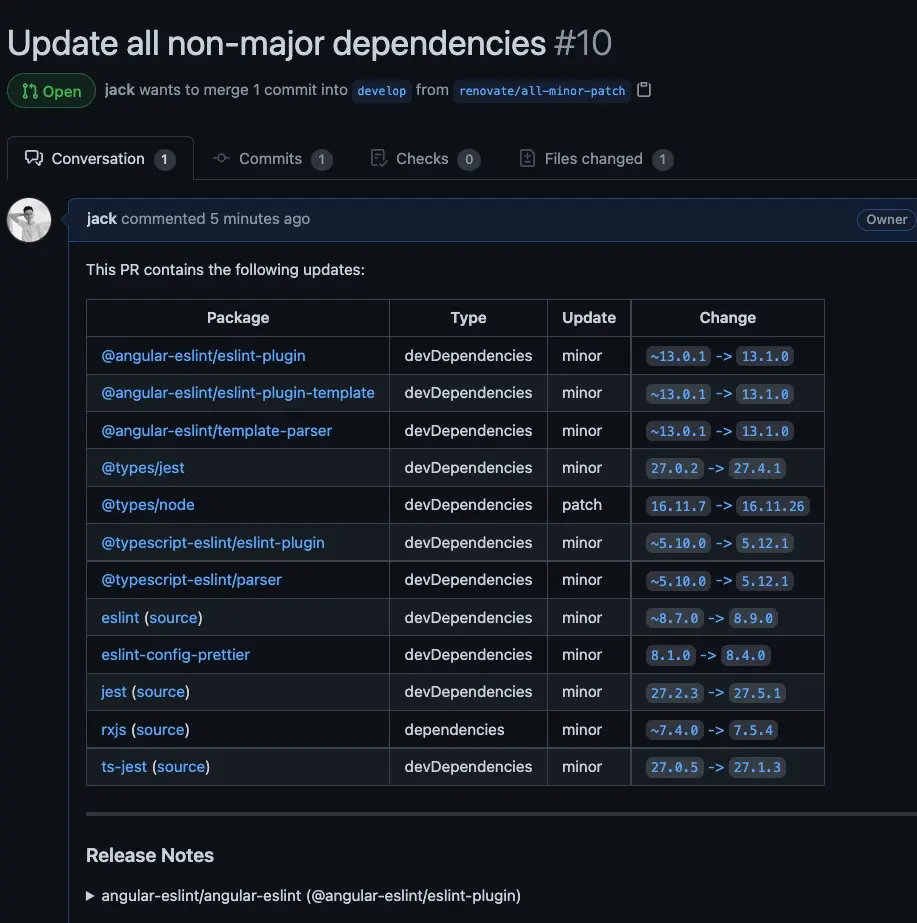Copy the renovate/all-minor-patch branch name icon

644,89
